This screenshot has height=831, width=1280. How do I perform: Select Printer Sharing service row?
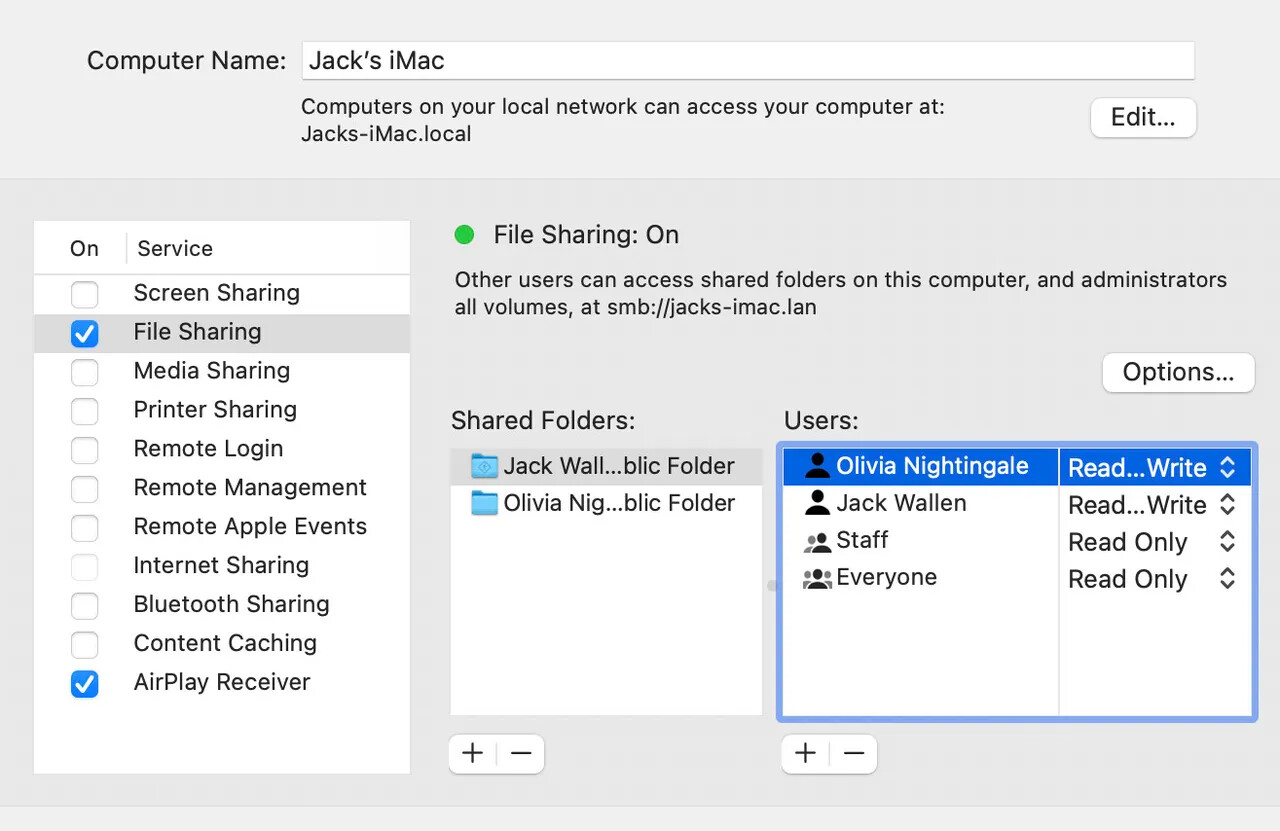click(222, 410)
